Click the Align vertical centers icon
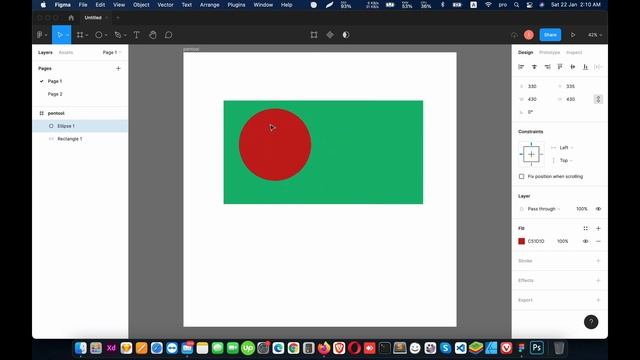 573,67
